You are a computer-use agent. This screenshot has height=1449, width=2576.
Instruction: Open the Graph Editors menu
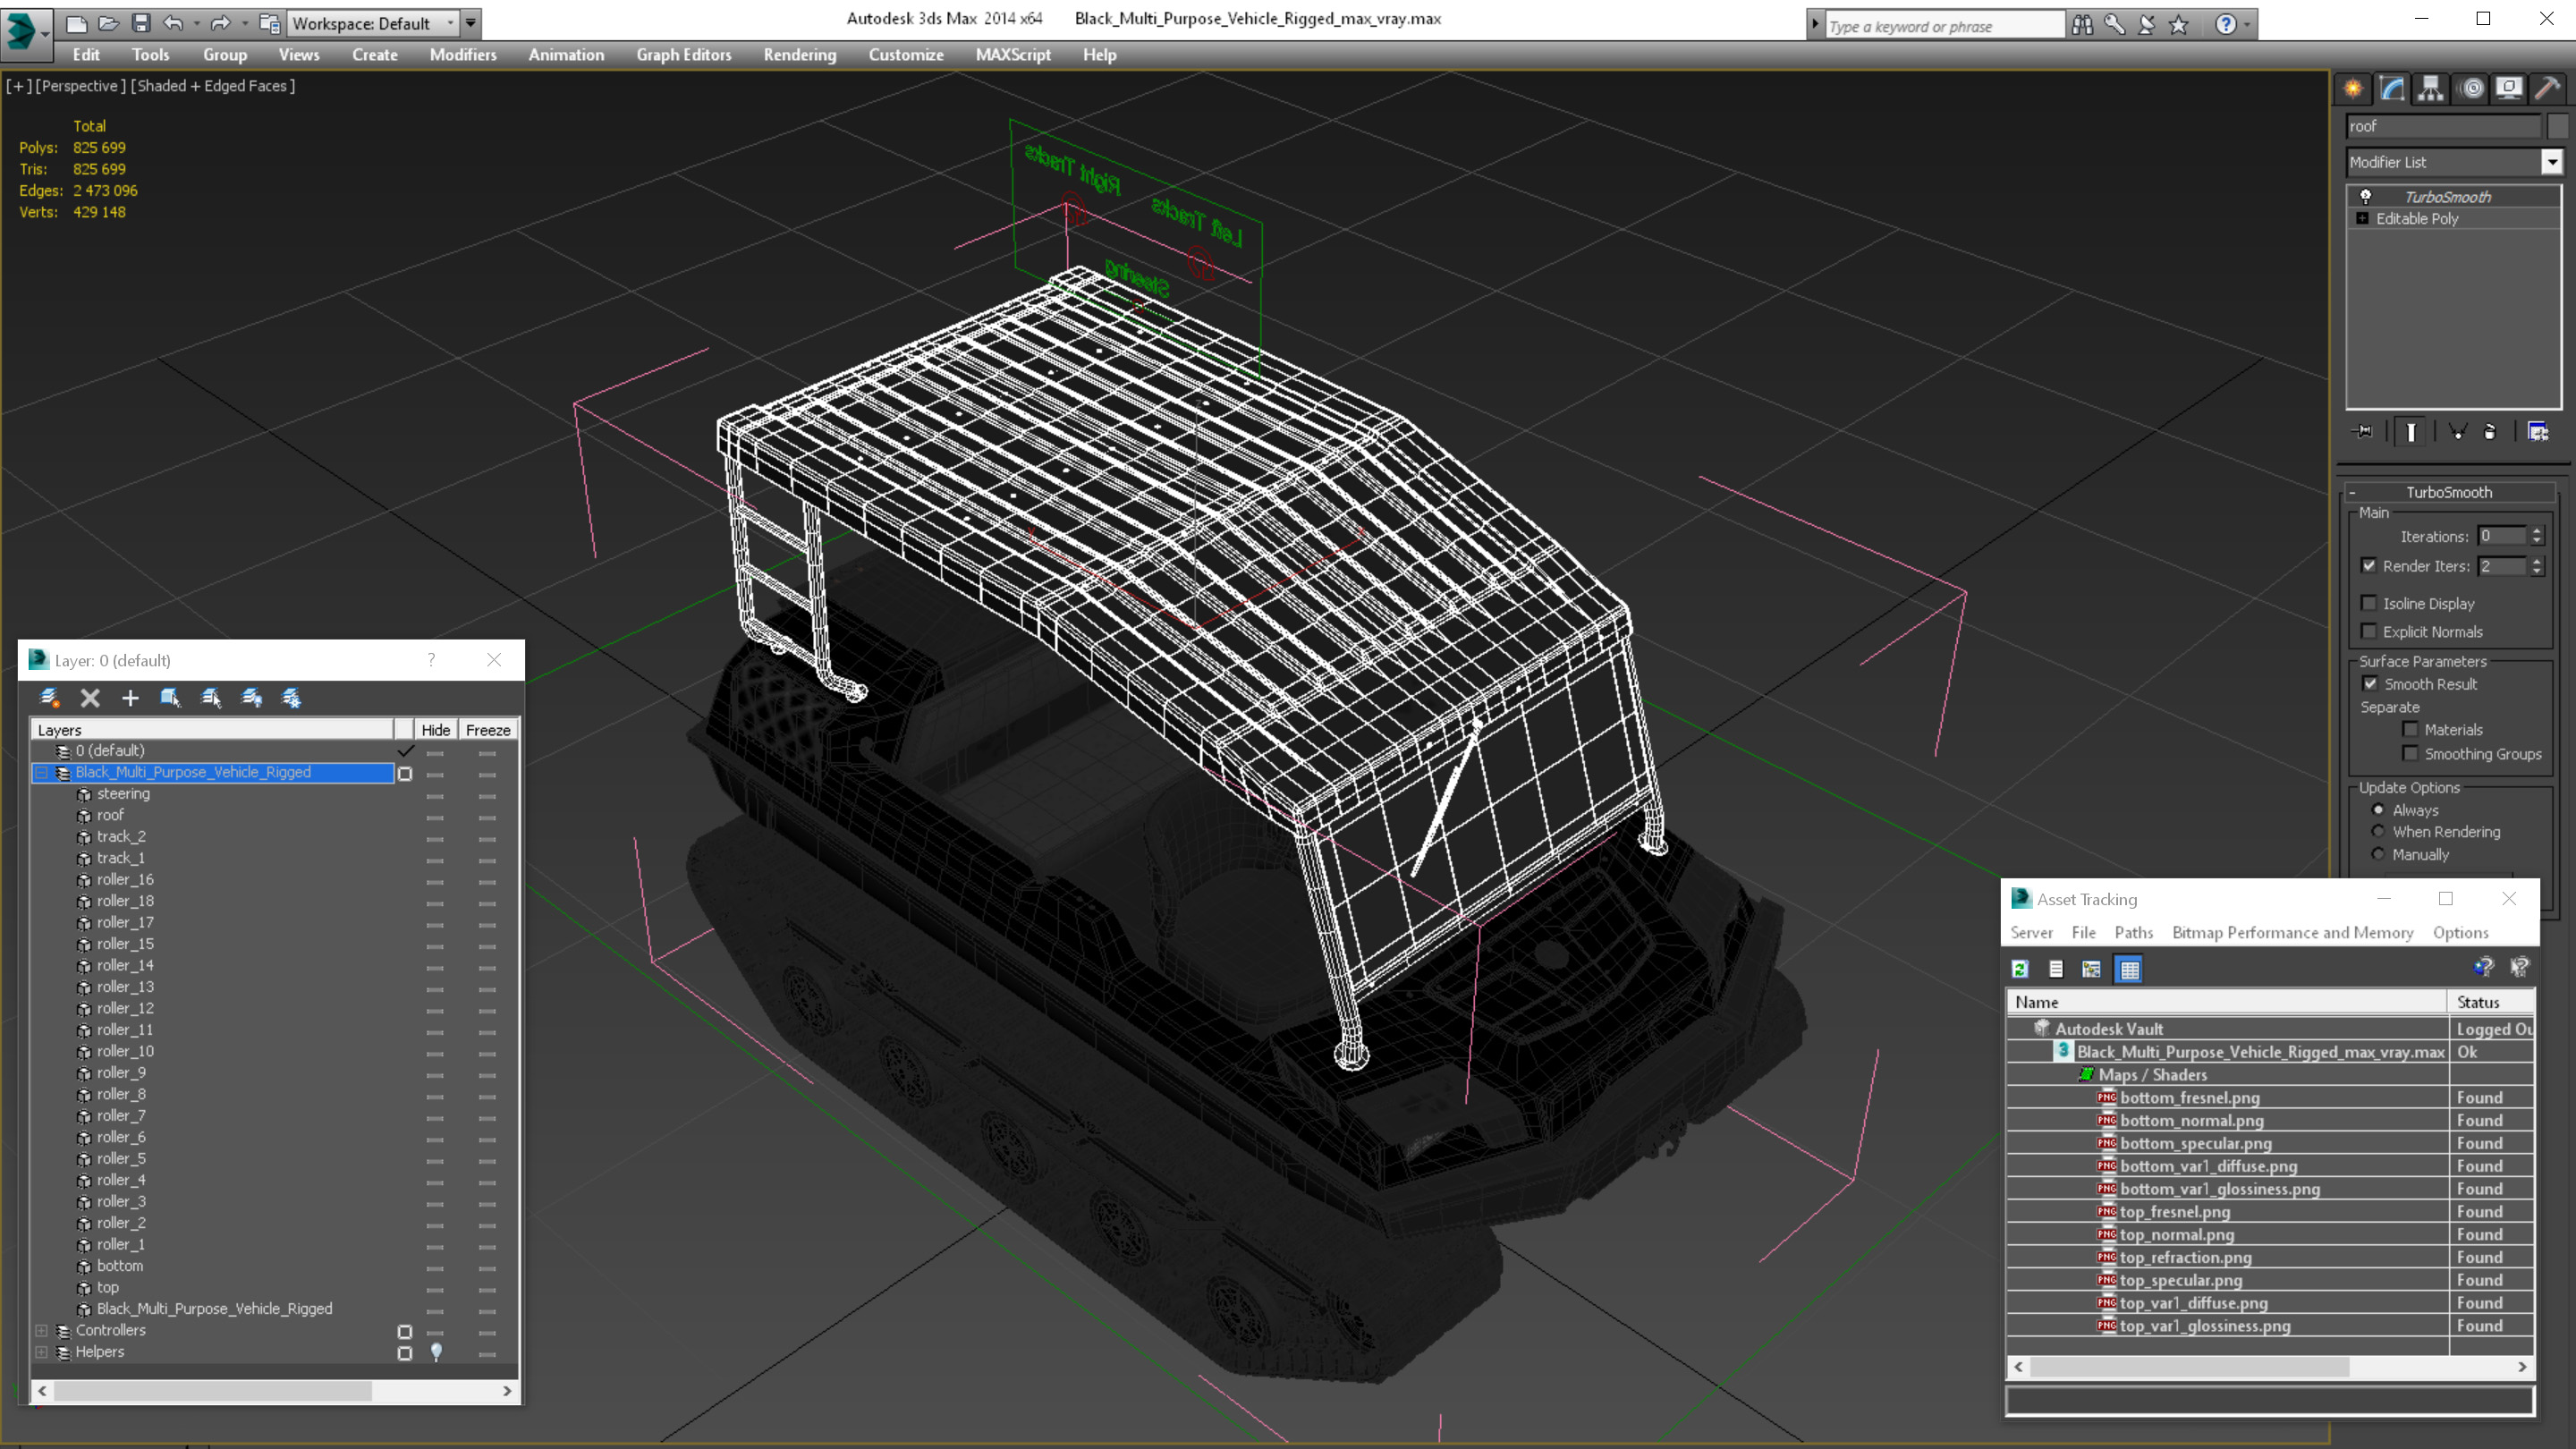683,55
